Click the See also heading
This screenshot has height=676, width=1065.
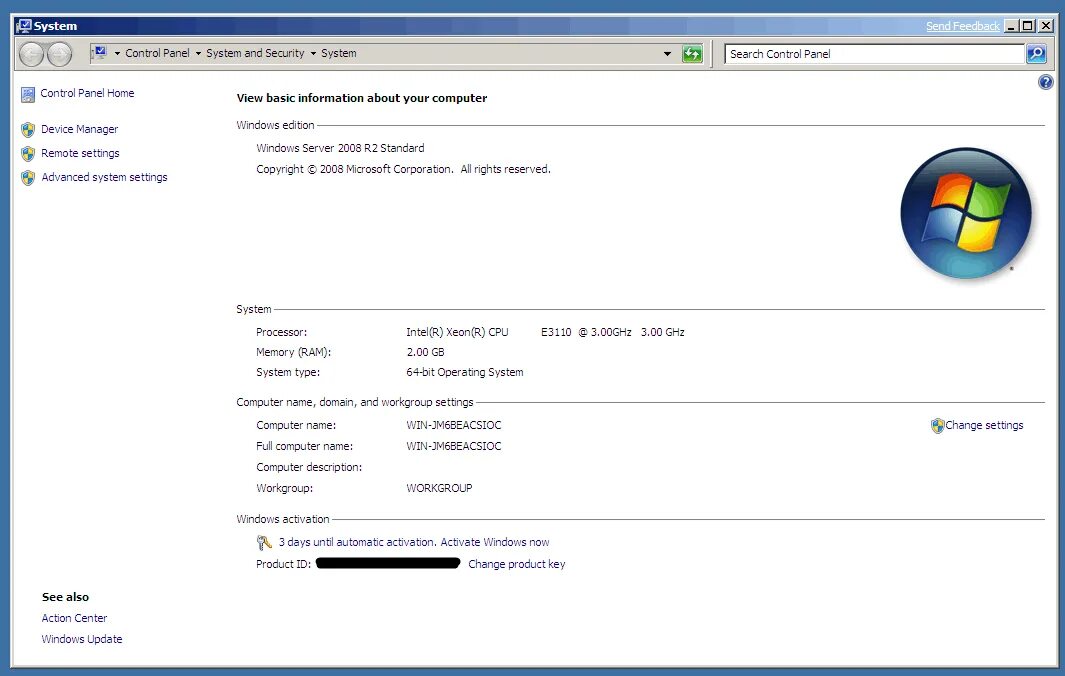(65, 597)
